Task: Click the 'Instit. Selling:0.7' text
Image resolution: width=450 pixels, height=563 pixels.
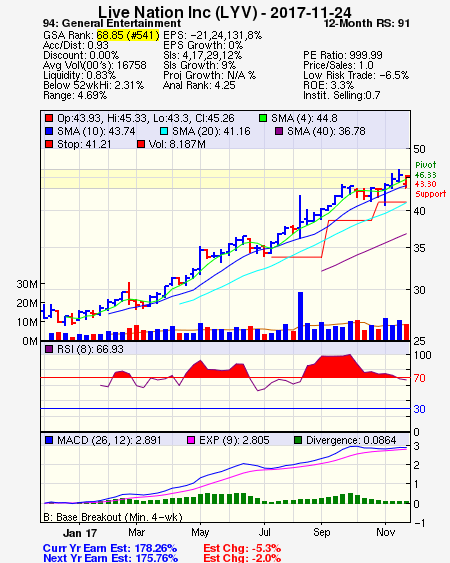Action: click(x=342, y=96)
